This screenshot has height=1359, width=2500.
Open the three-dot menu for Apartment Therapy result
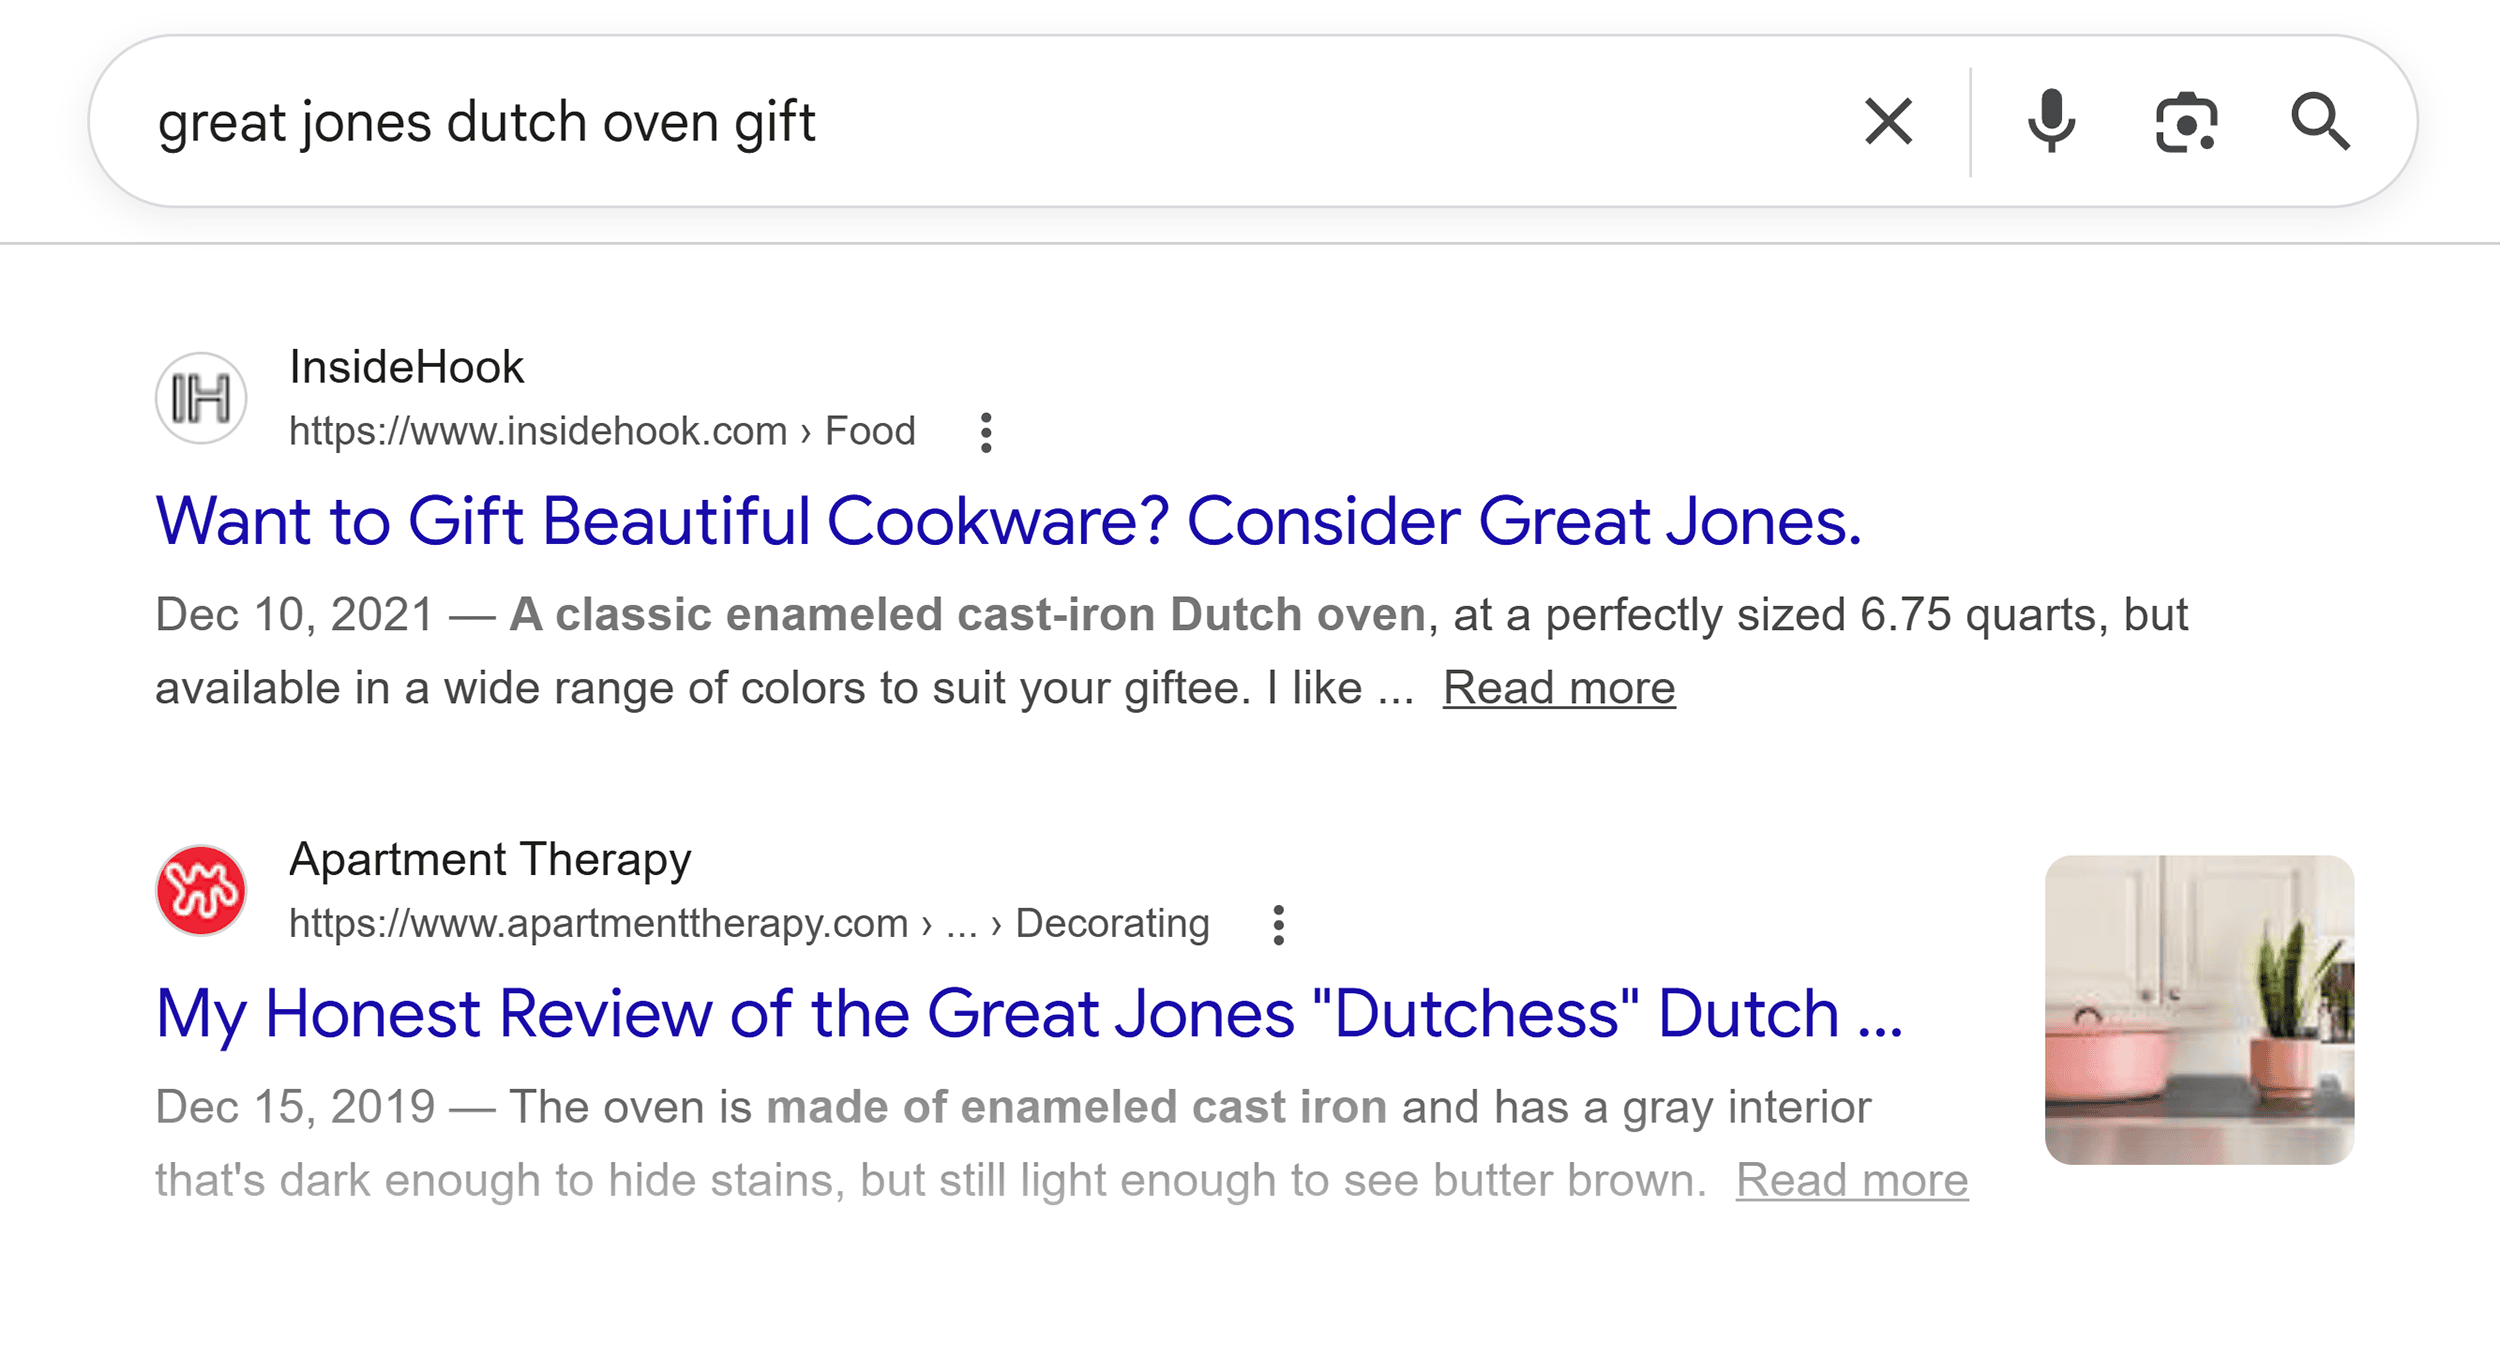point(1278,925)
